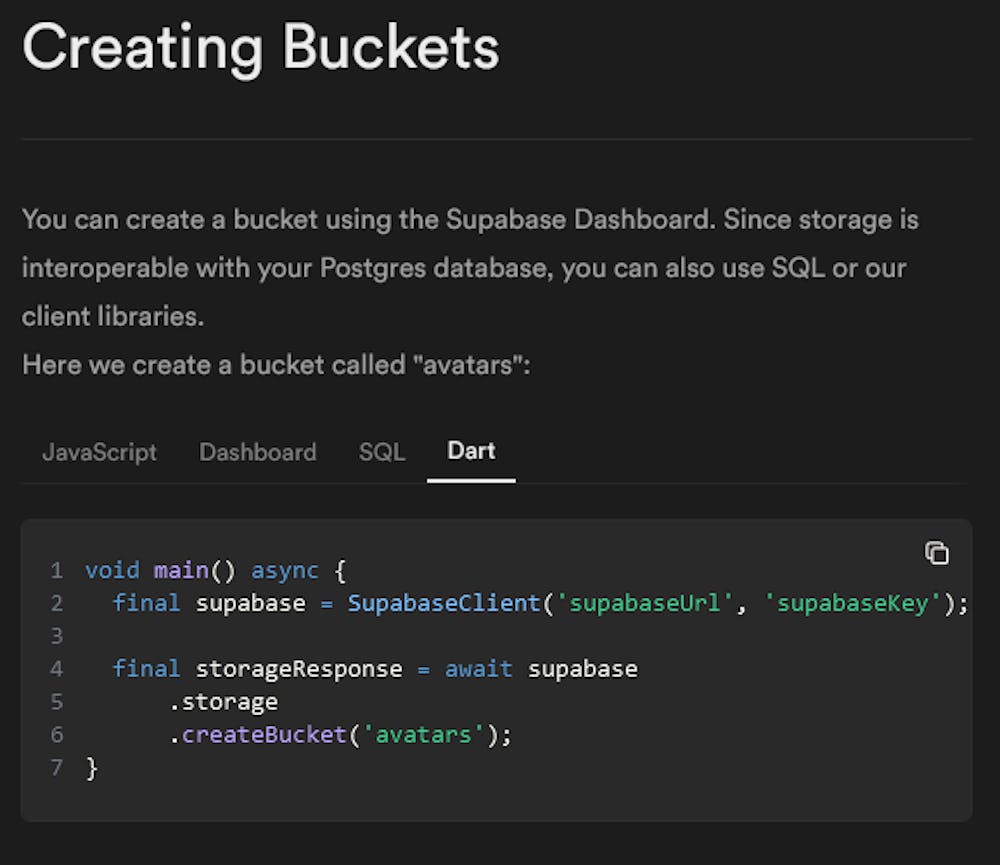This screenshot has width=1000, height=865.
Task: Click the 'Creating Buckets' page heading
Action: click(x=263, y=47)
